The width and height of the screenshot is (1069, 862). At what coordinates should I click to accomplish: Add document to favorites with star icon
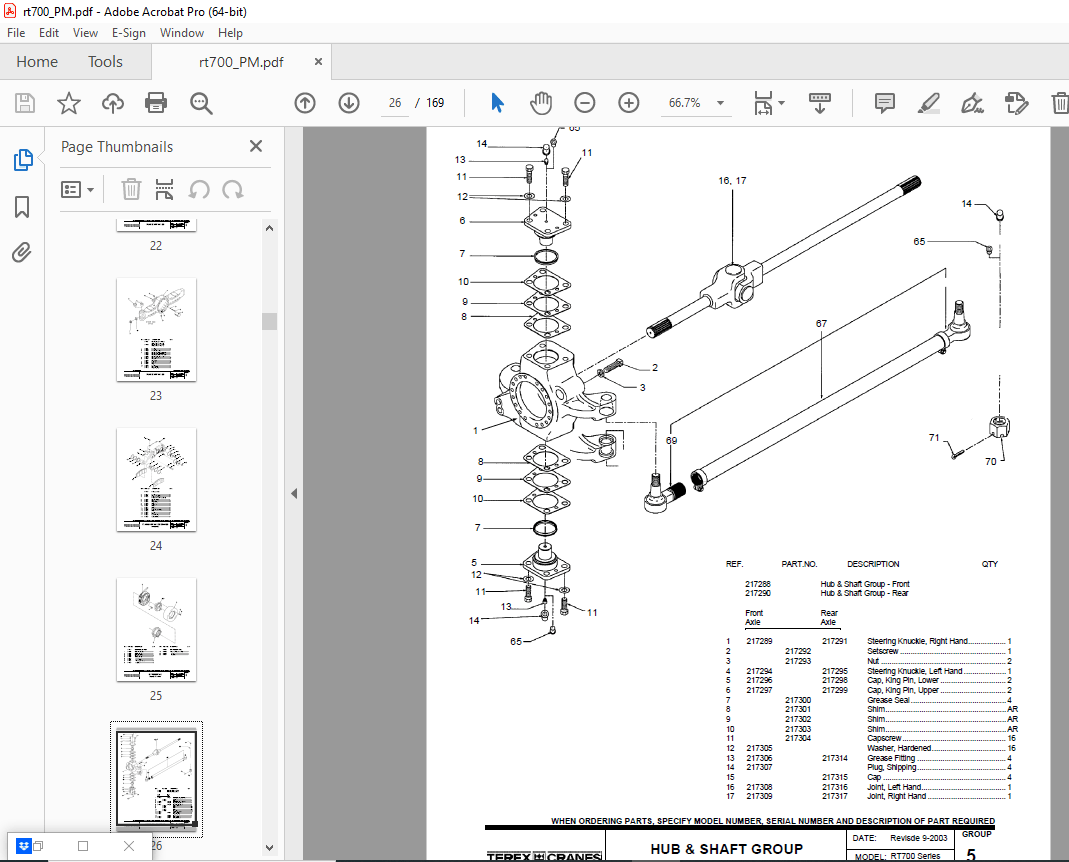coord(67,102)
